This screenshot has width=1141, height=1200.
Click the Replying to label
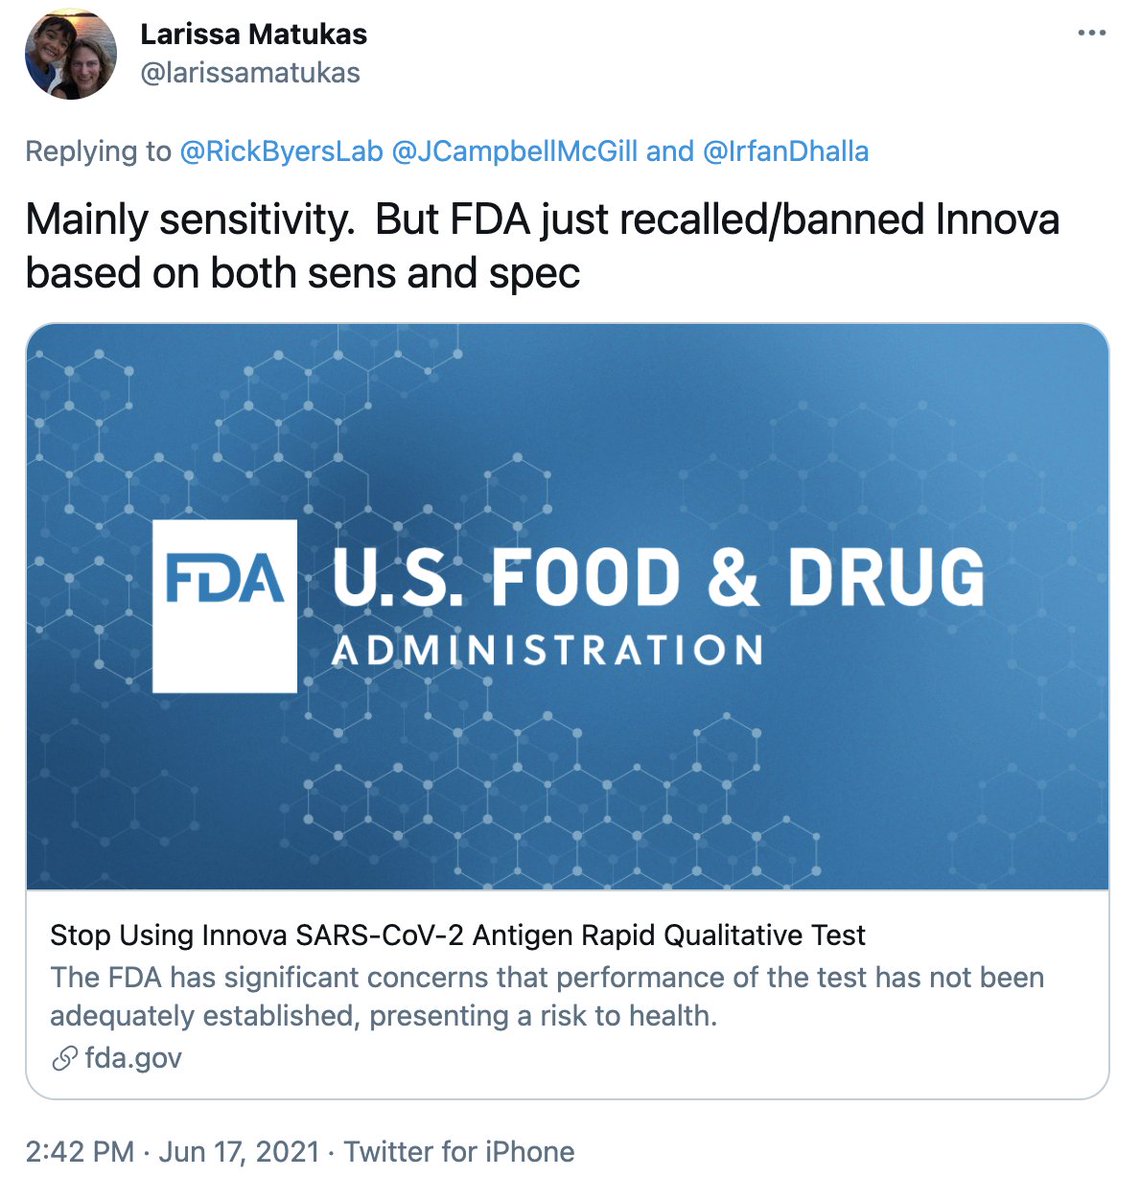pos(98,152)
